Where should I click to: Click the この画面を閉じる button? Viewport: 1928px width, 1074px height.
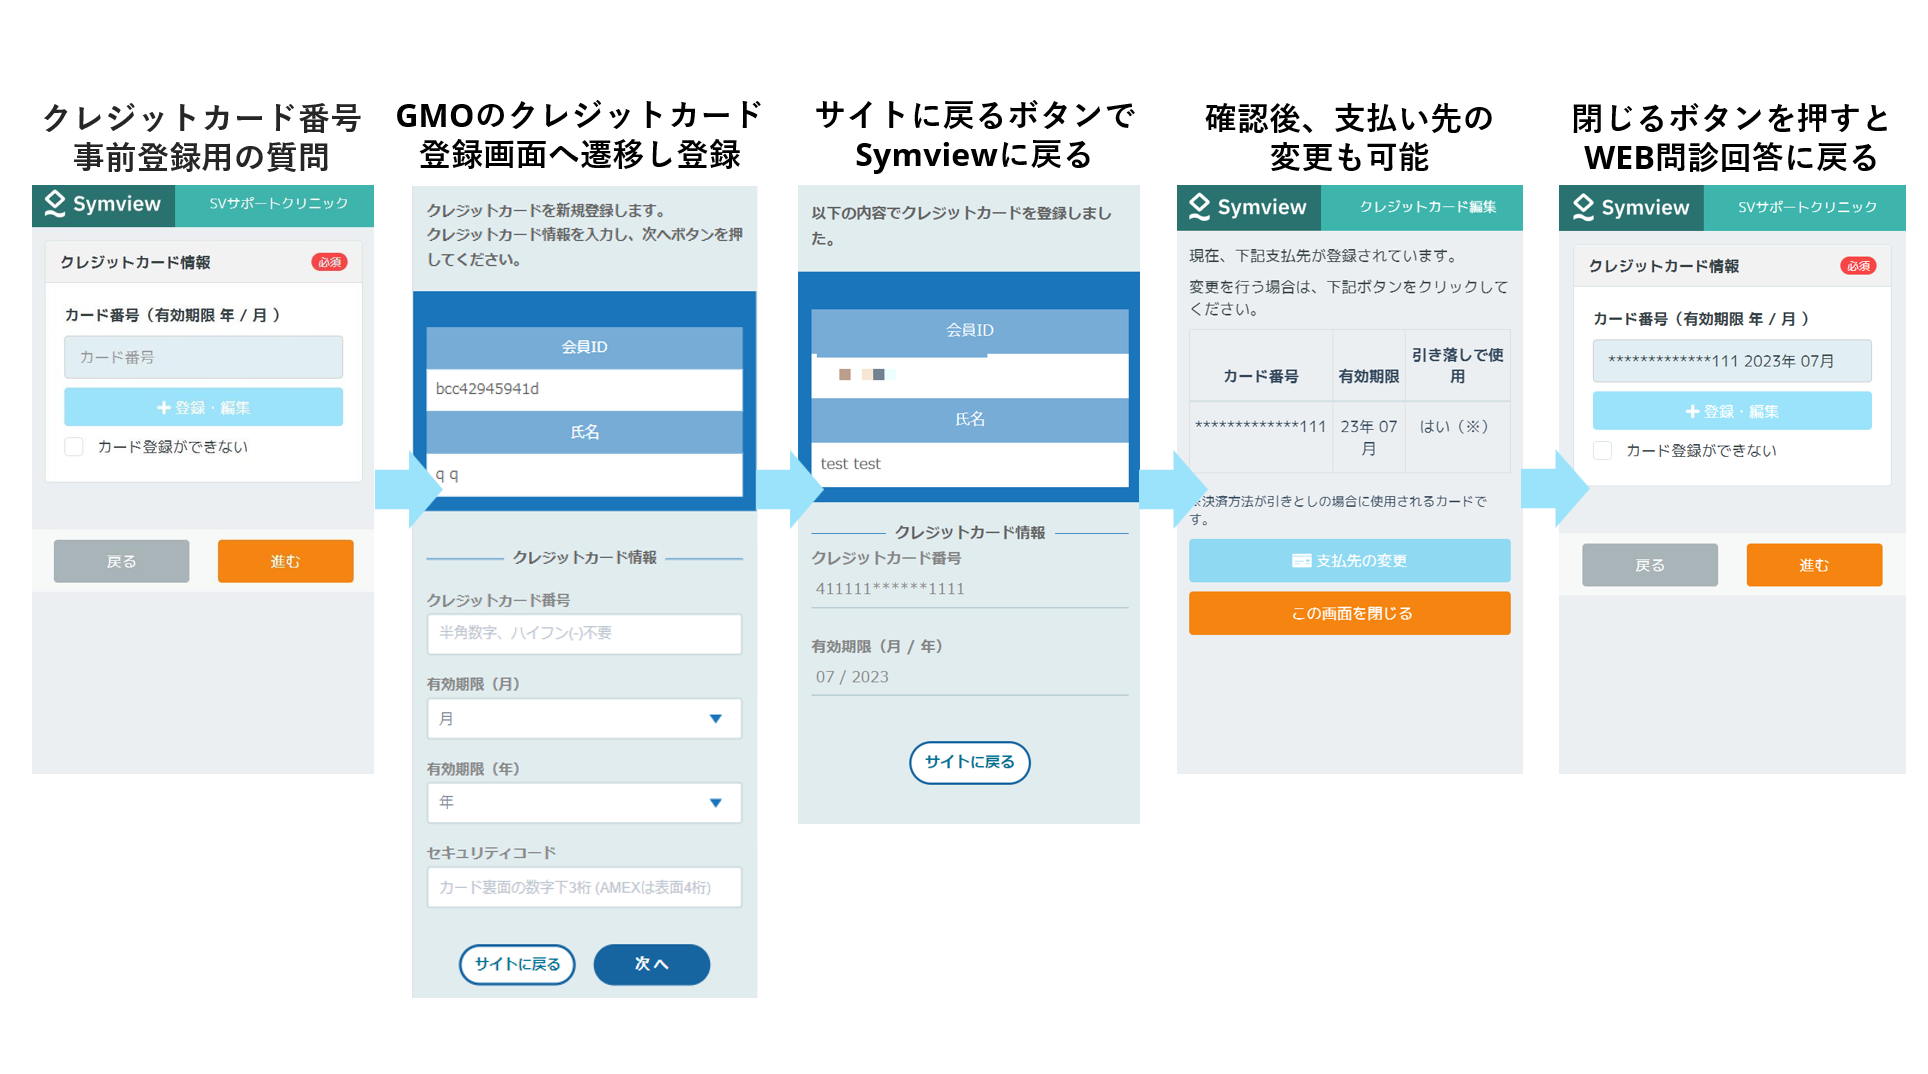[x=1349, y=614]
